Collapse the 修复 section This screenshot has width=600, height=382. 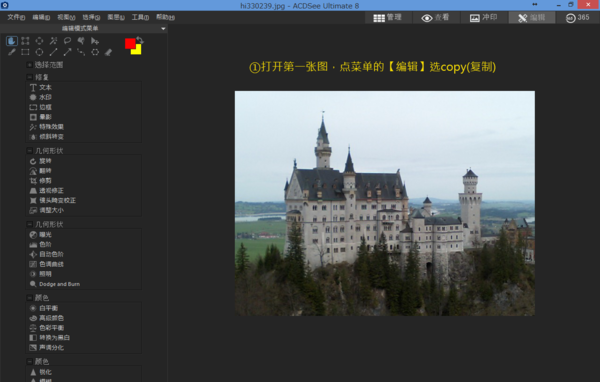[29, 77]
